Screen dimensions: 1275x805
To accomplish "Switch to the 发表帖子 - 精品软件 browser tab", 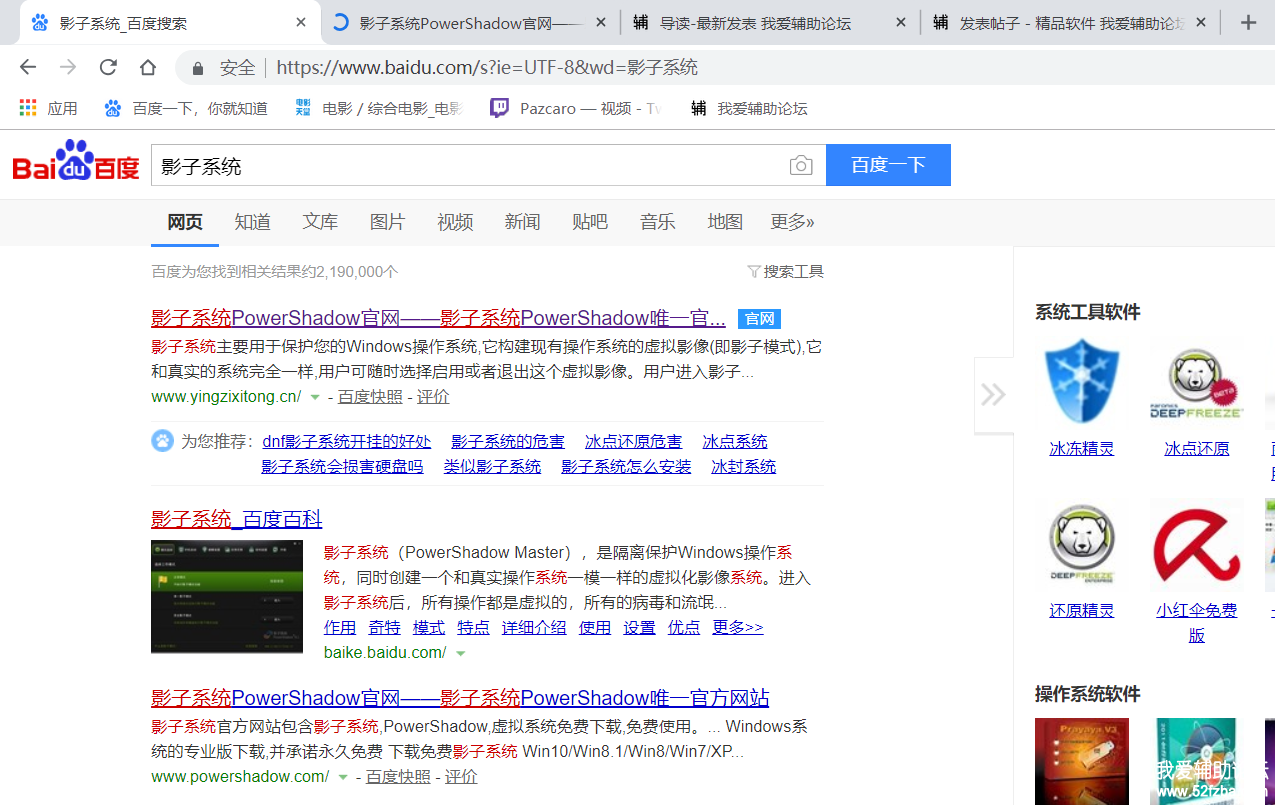I will 1070,23.
